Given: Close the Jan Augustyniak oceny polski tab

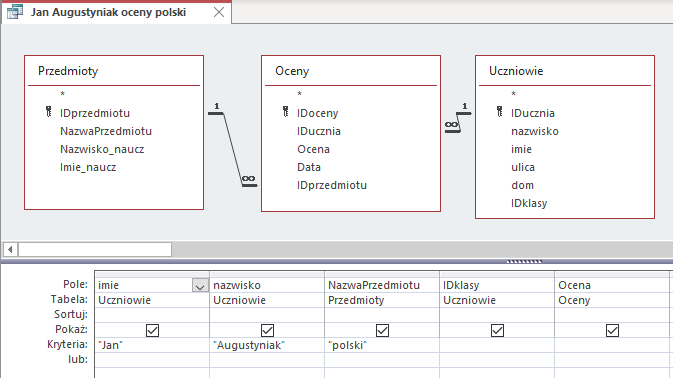Looking at the screenshot, I should (x=219, y=12).
